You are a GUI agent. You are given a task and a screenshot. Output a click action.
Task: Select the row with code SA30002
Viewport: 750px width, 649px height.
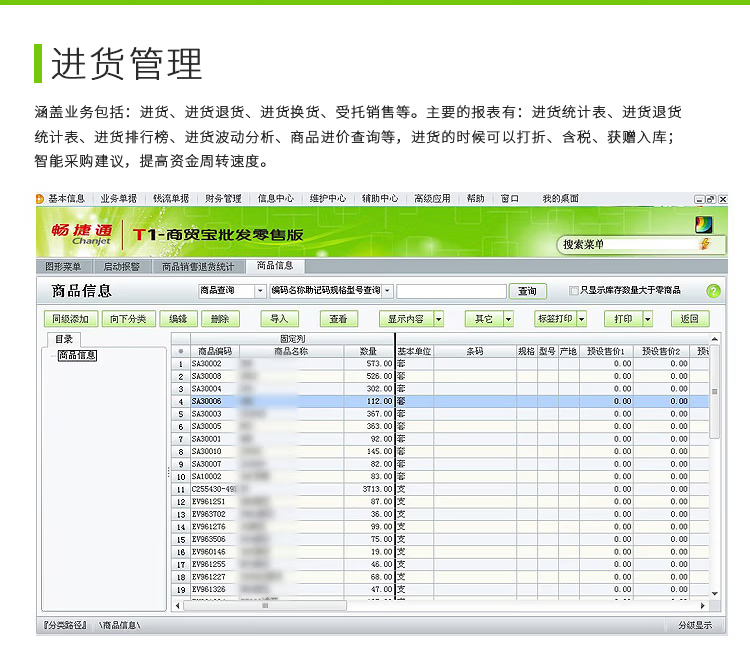440,363
